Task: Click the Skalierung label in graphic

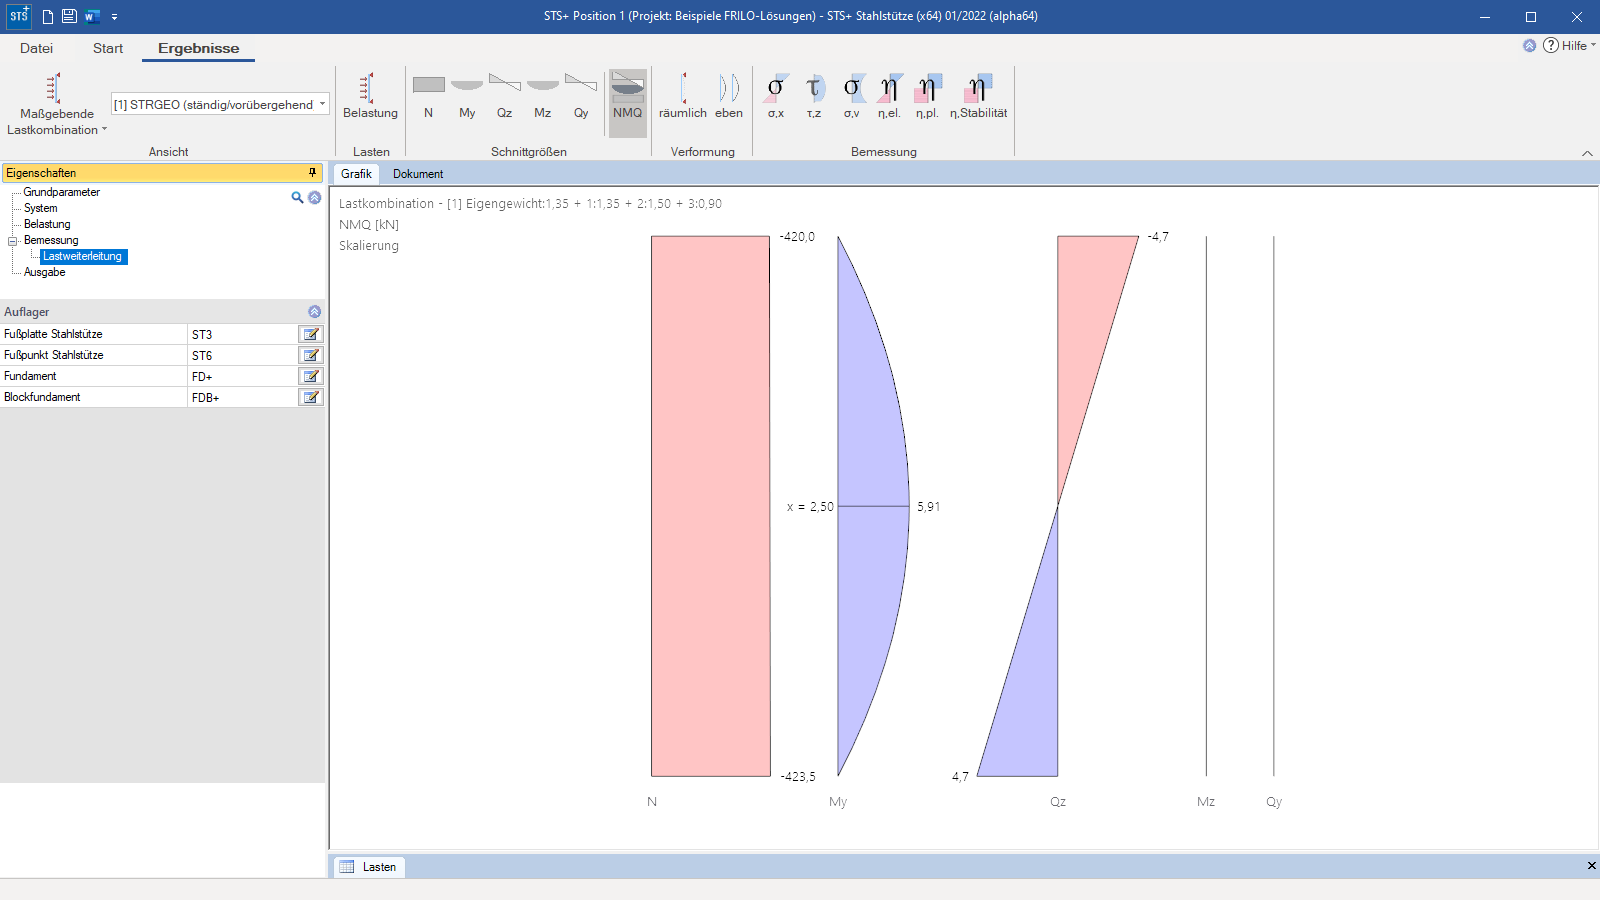Action: [369, 246]
